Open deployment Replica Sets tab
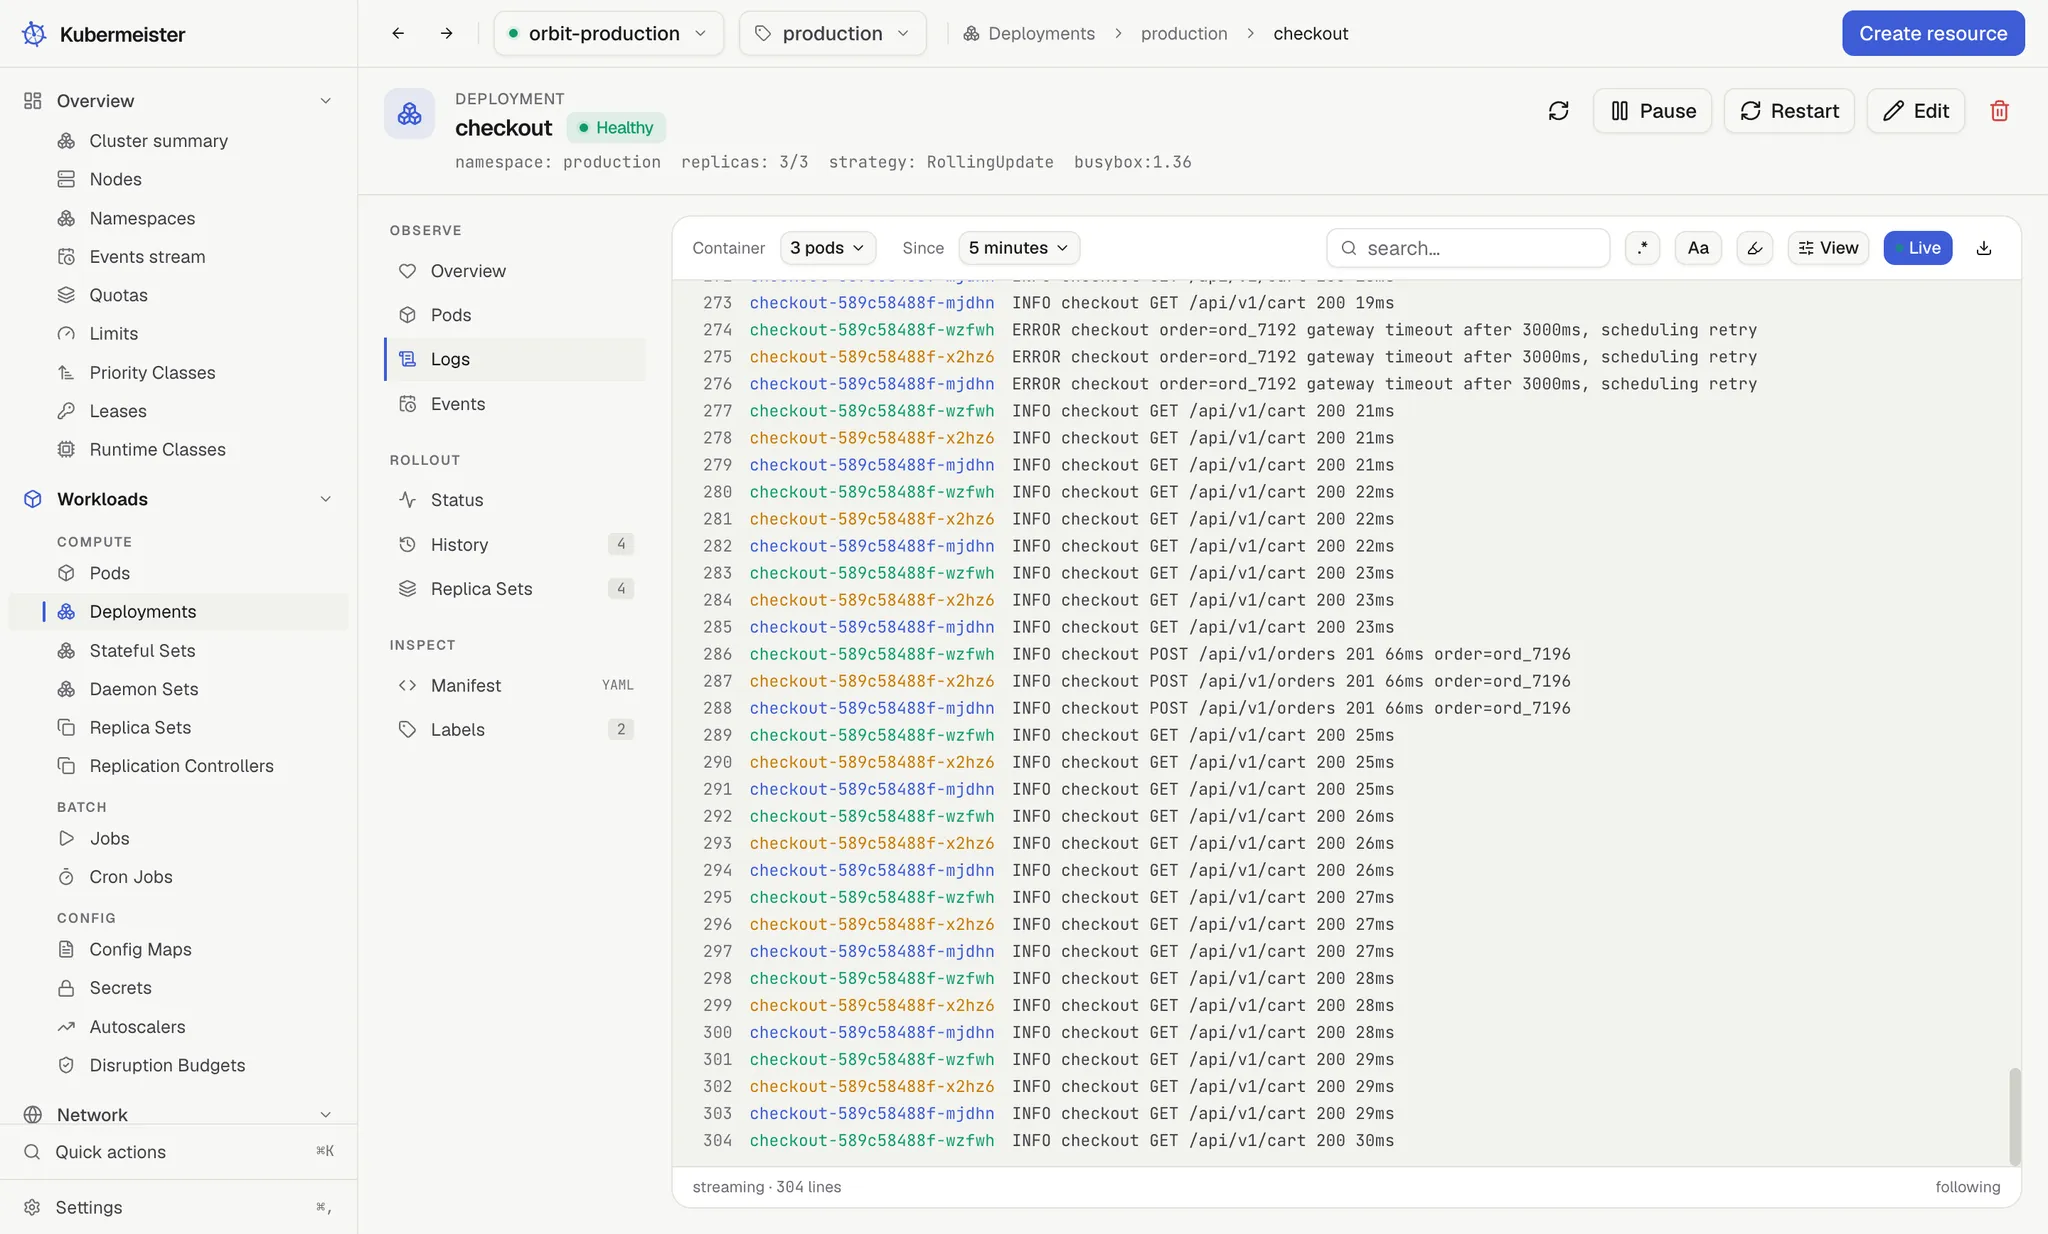Screen dimensions: 2048x1234 pos(515,589)
